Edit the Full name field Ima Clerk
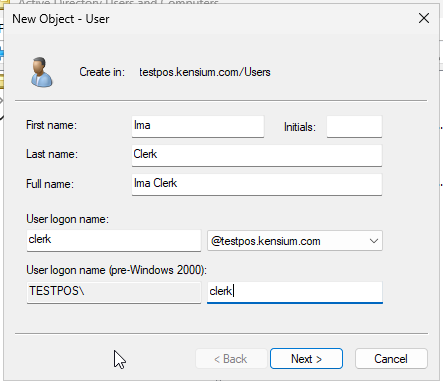443x381 pixels. (257, 184)
